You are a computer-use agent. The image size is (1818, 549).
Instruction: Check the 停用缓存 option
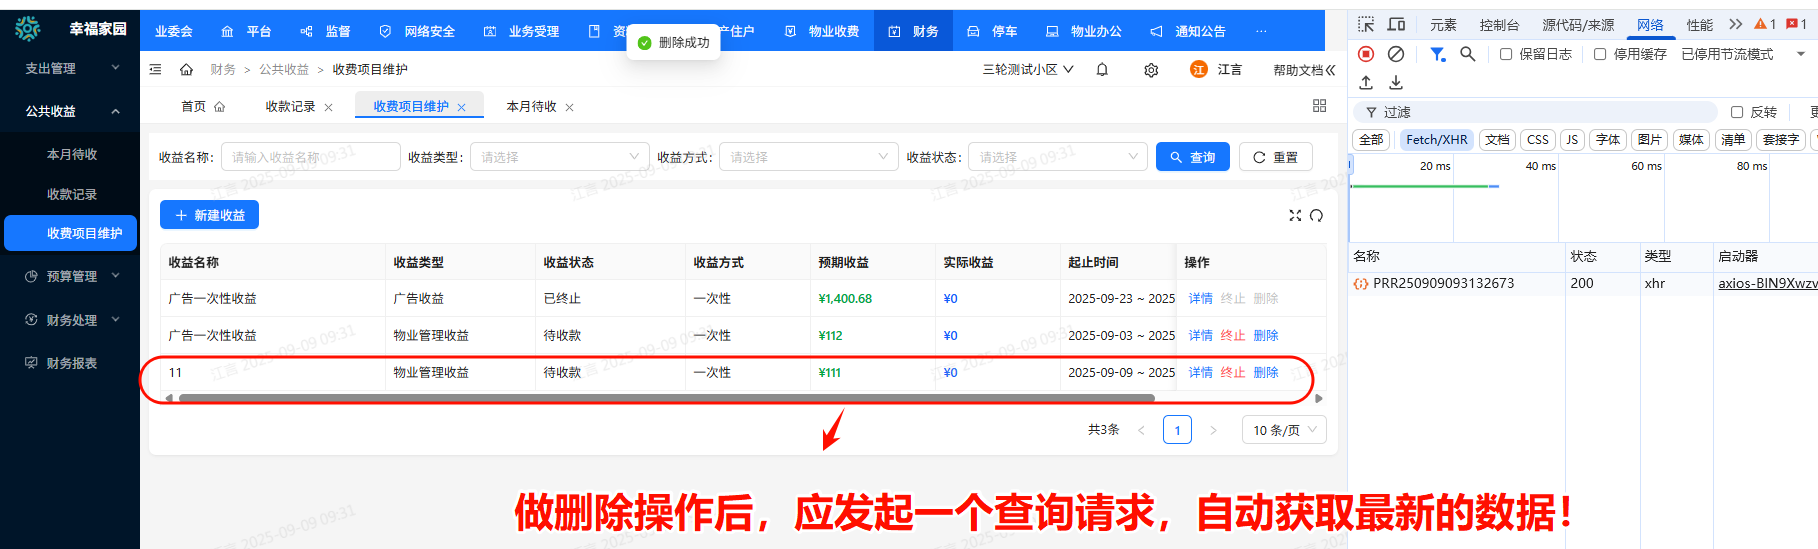point(1600,54)
